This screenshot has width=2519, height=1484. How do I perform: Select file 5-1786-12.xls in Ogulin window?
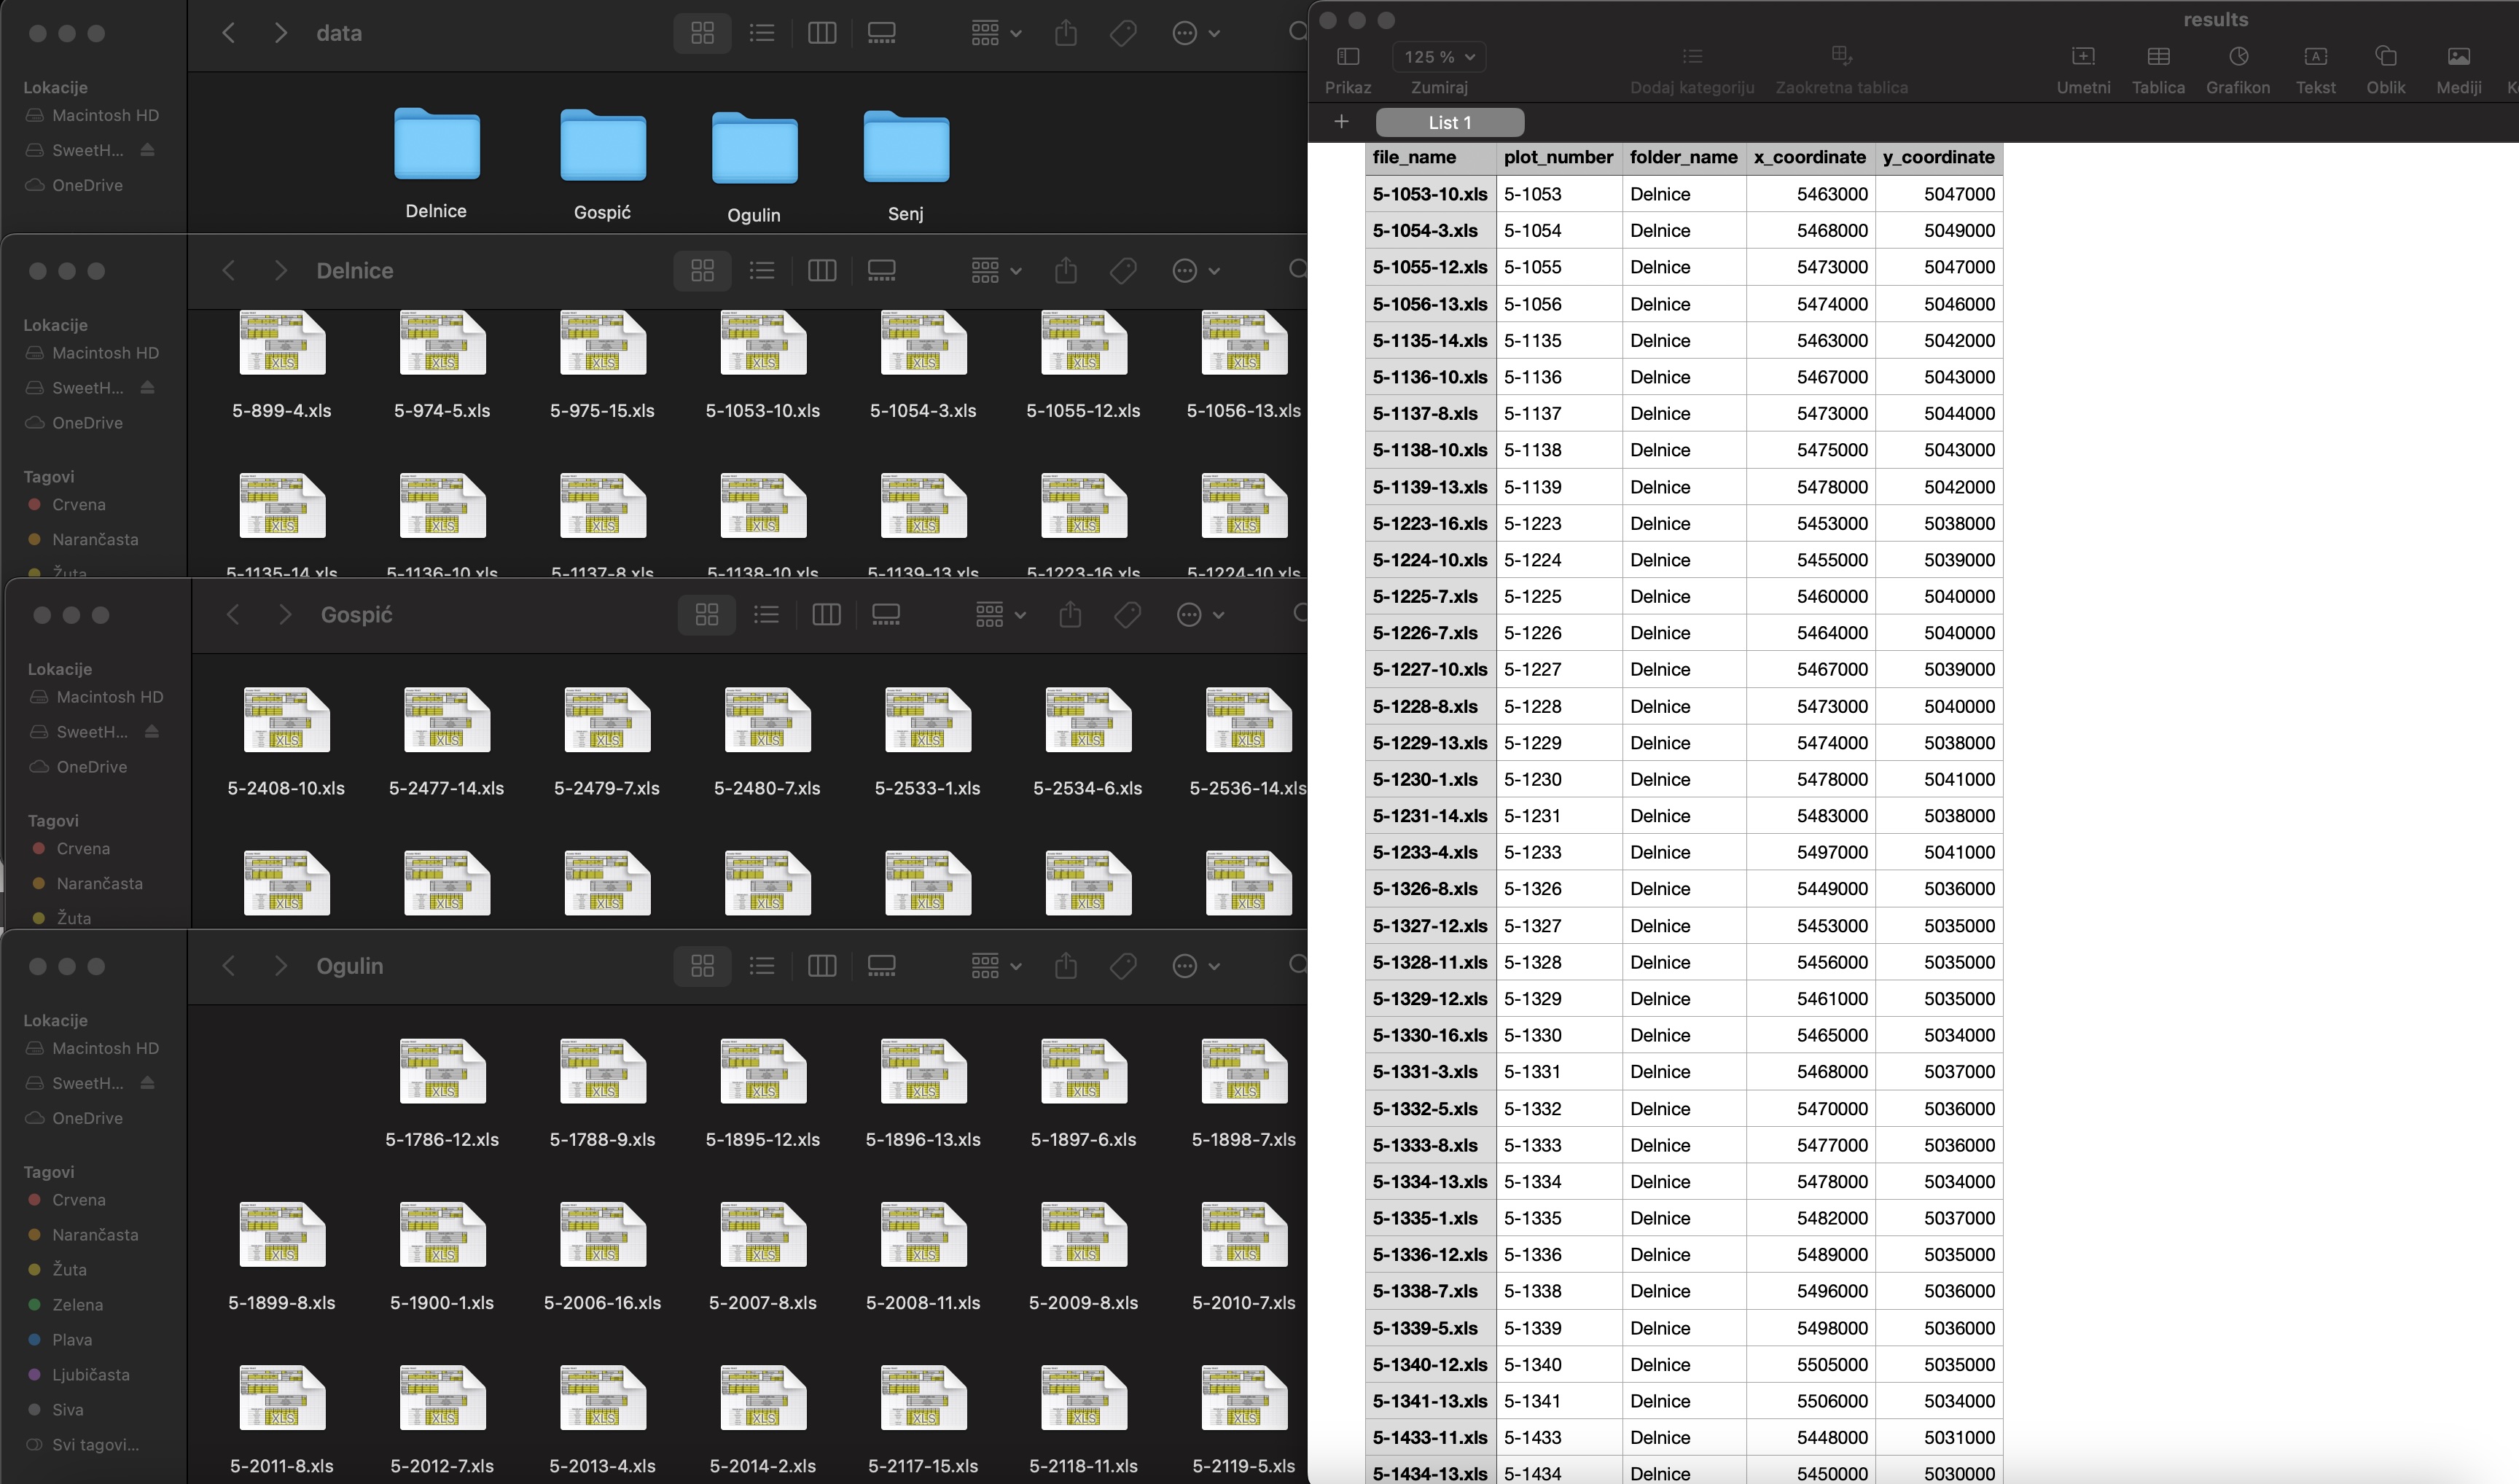(x=442, y=1094)
